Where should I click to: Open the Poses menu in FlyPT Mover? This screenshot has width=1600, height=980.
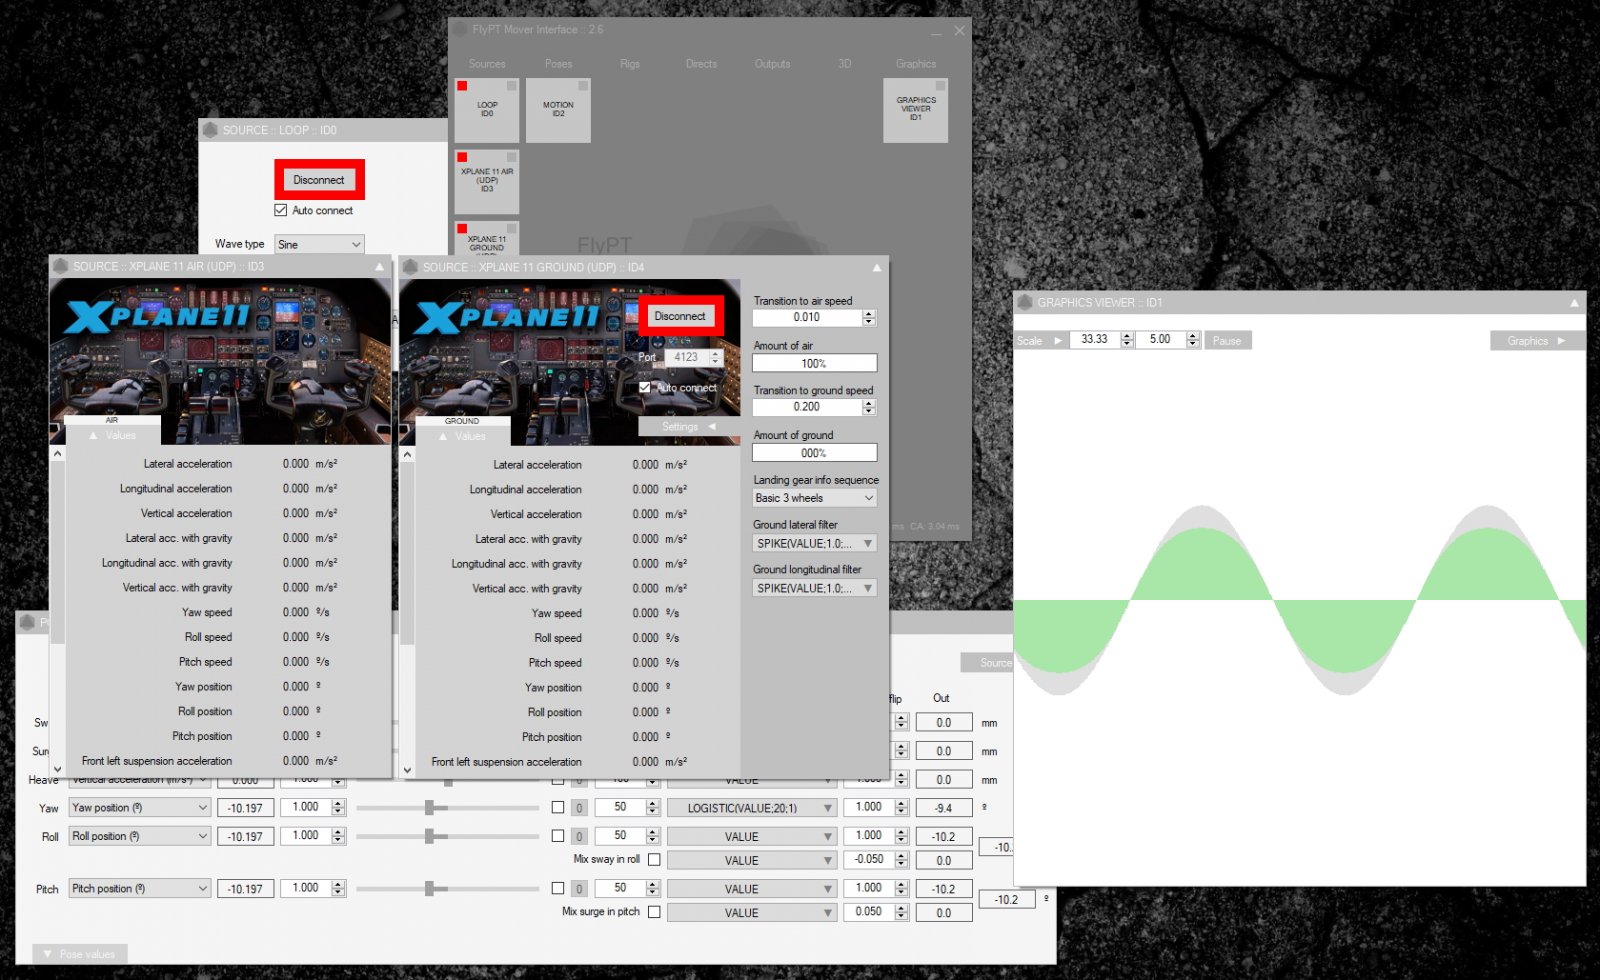click(x=559, y=64)
